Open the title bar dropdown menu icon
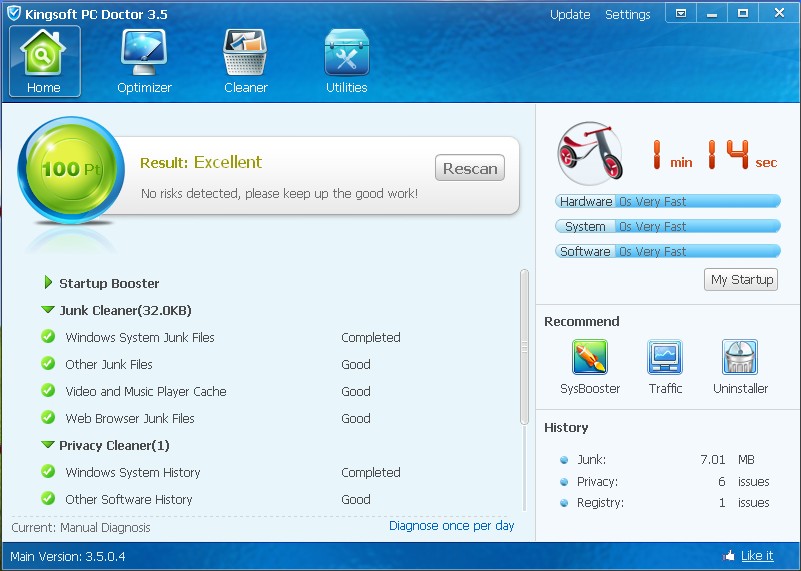This screenshot has height=571, width=801. 681,13
